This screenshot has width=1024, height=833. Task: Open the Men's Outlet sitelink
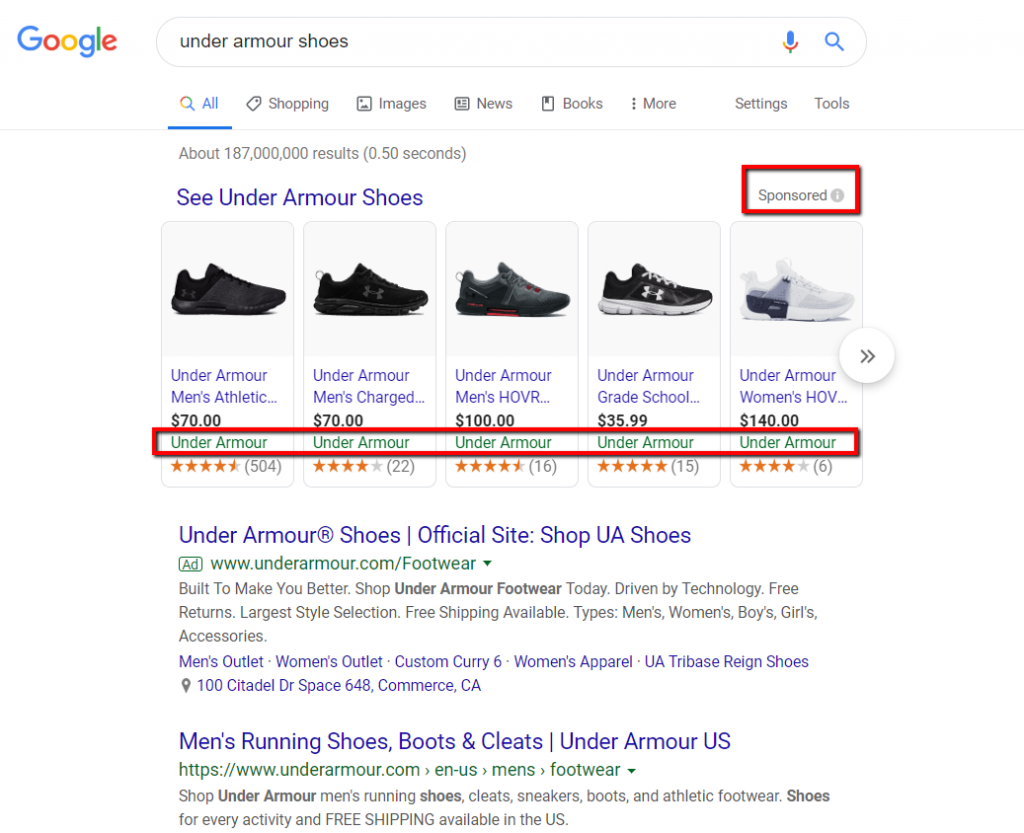pos(221,661)
